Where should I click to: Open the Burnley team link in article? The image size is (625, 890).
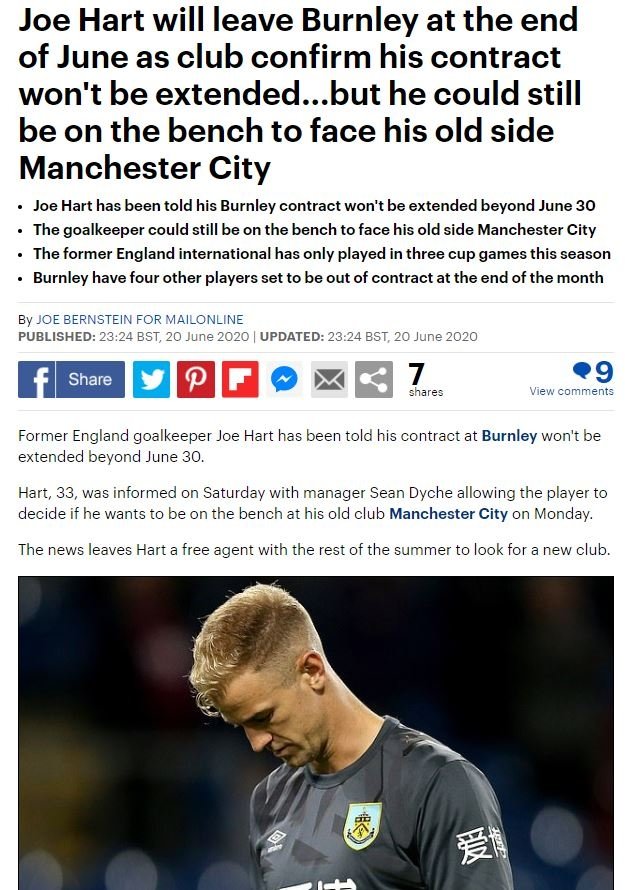509,436
